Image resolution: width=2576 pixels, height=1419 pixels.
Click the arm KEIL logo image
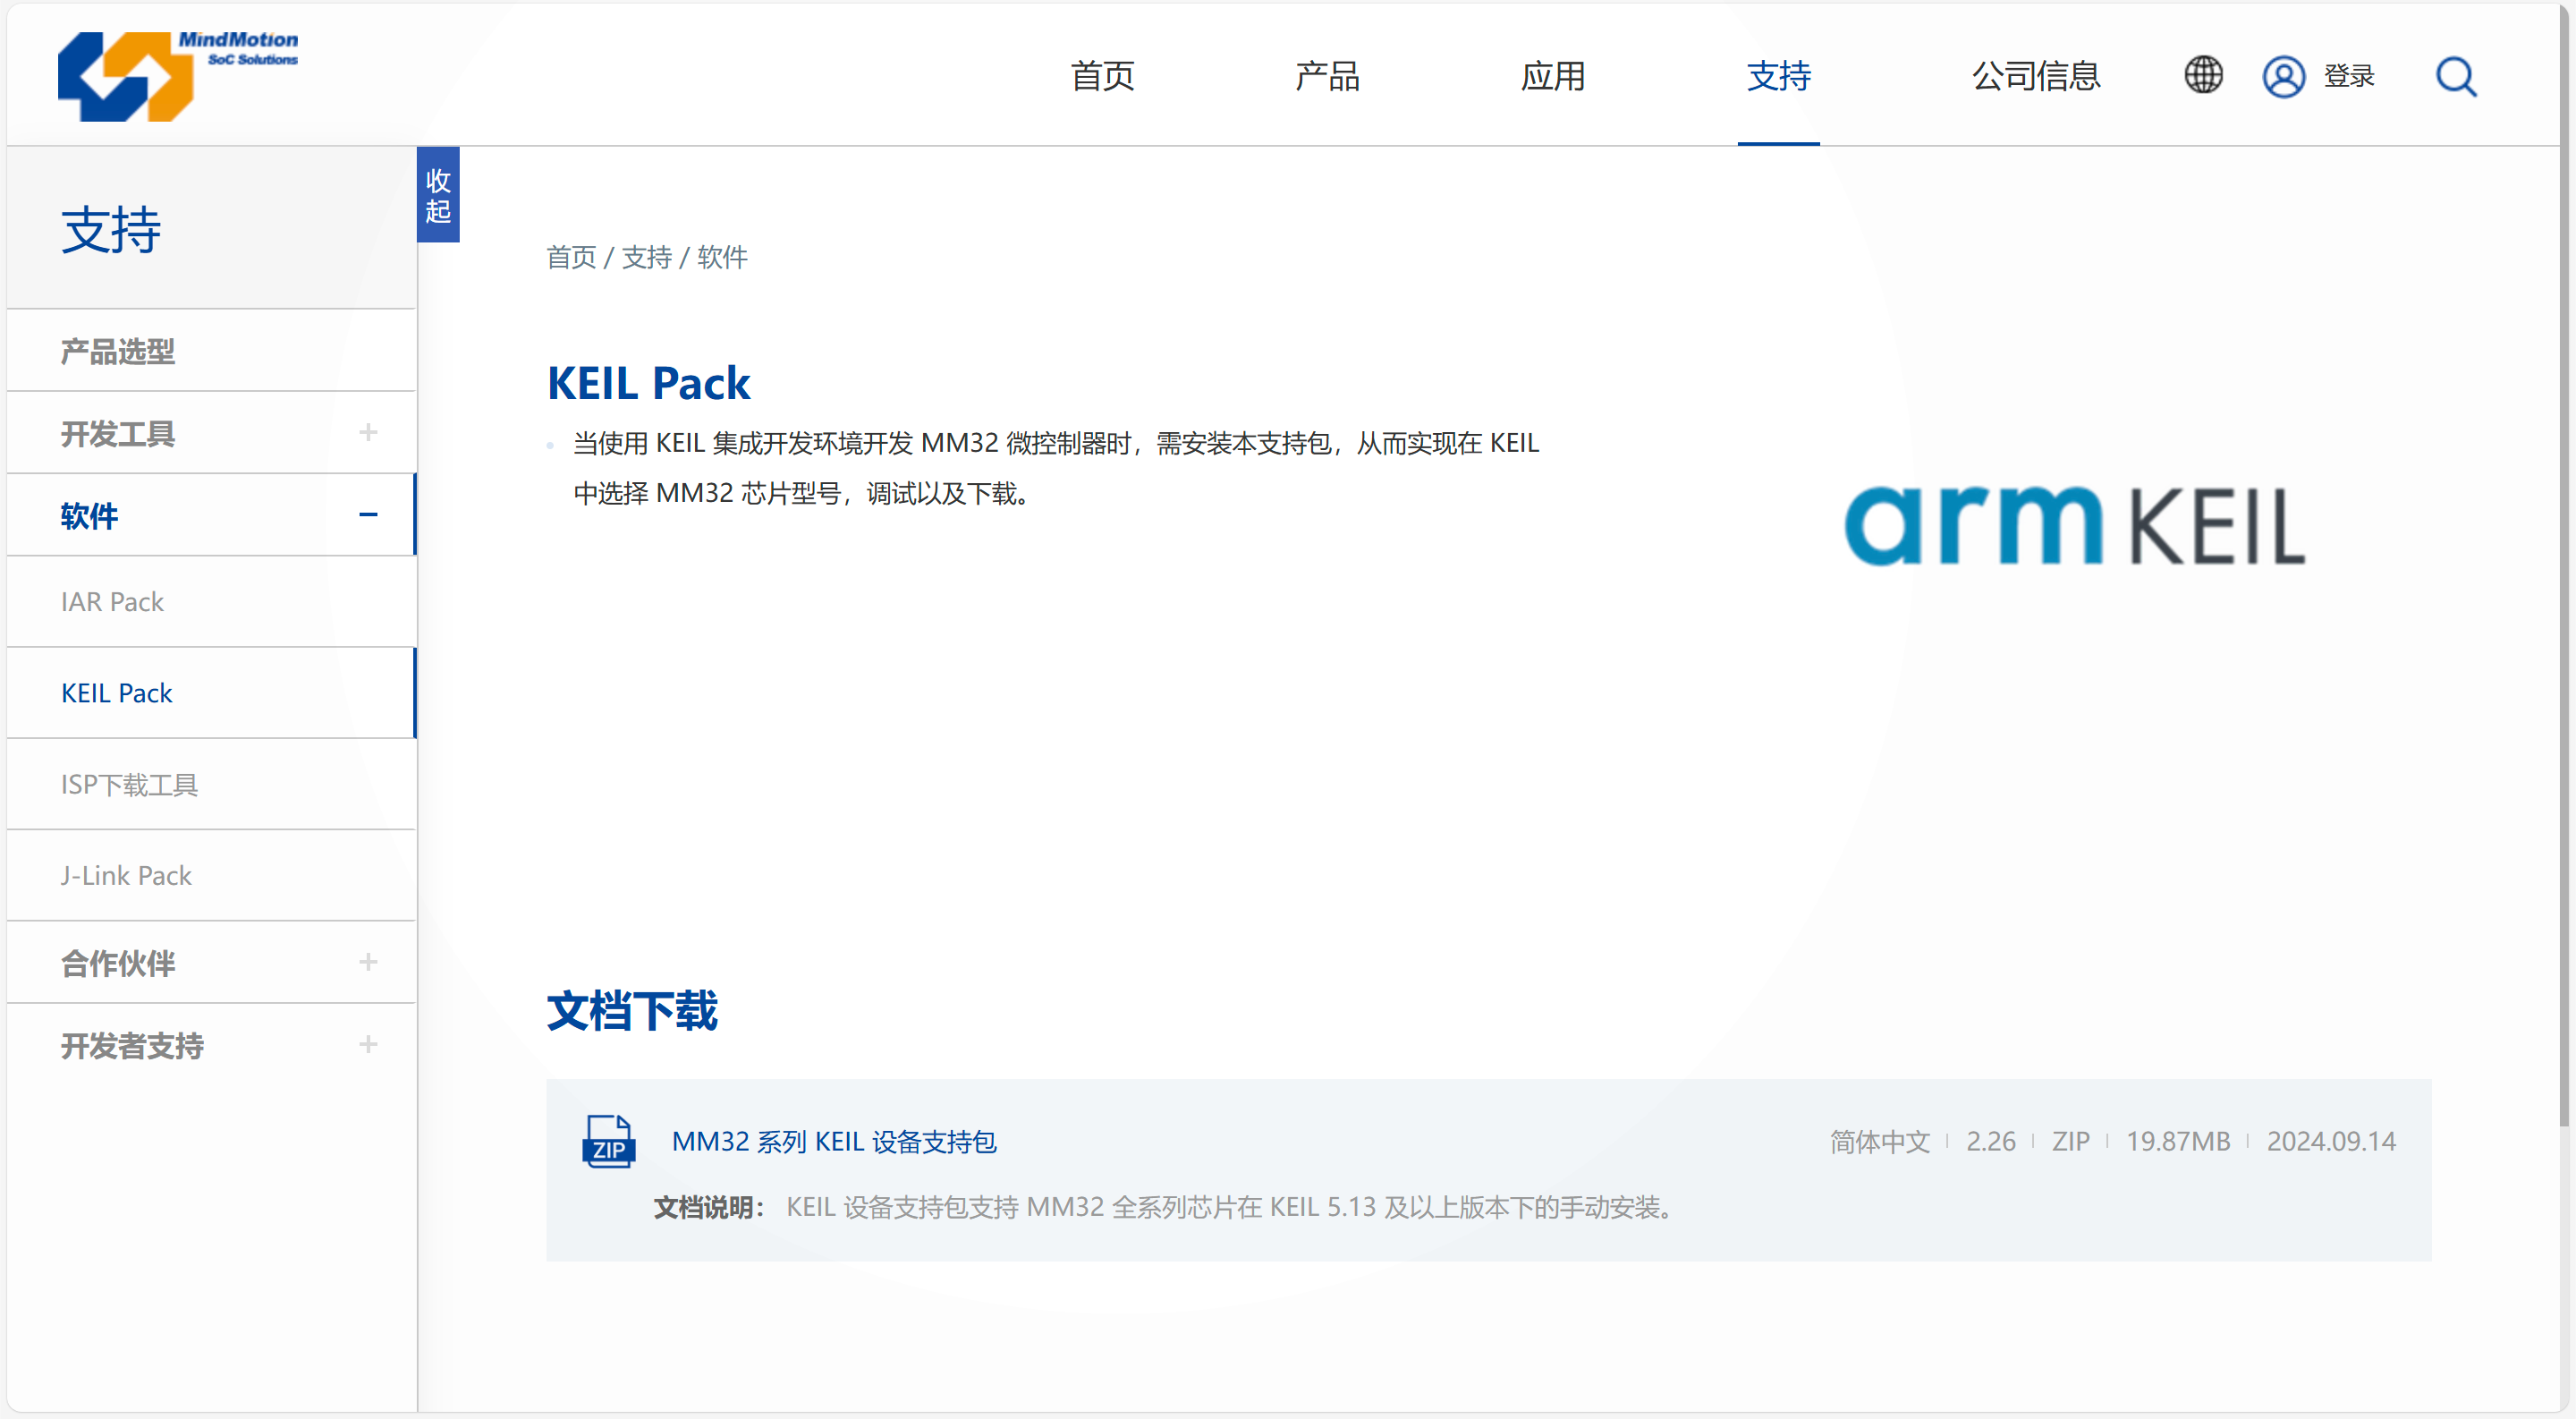point(2074,525)
